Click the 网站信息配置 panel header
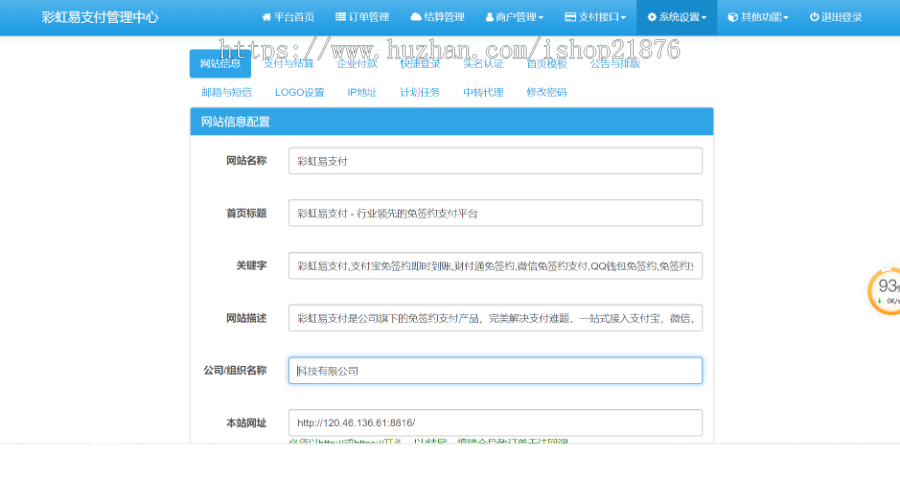This screenshot has width=900, height=479. click(452, 122)
